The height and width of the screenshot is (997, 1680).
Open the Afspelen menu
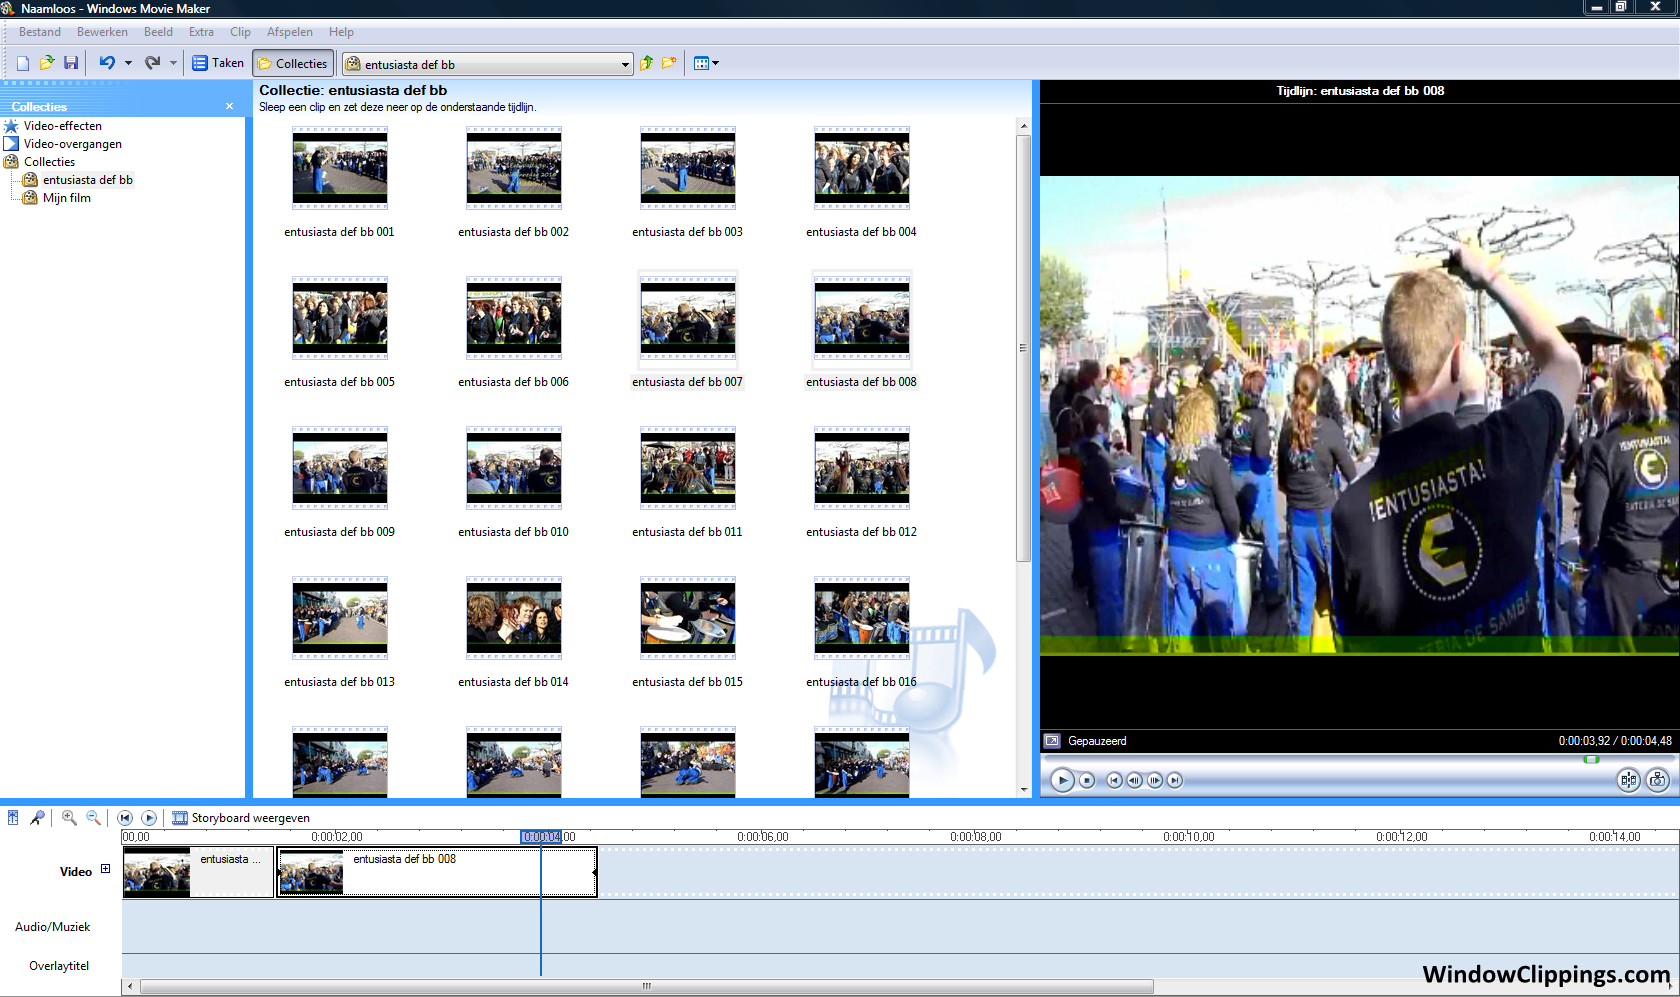tap(289, 32)
